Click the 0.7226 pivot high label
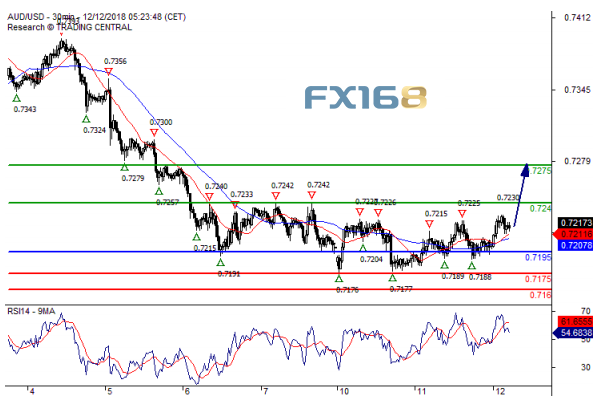 [x=386, y=202]
